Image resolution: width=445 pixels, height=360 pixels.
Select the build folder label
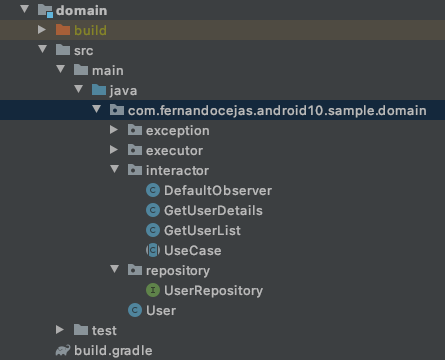(x=90, y=30)
